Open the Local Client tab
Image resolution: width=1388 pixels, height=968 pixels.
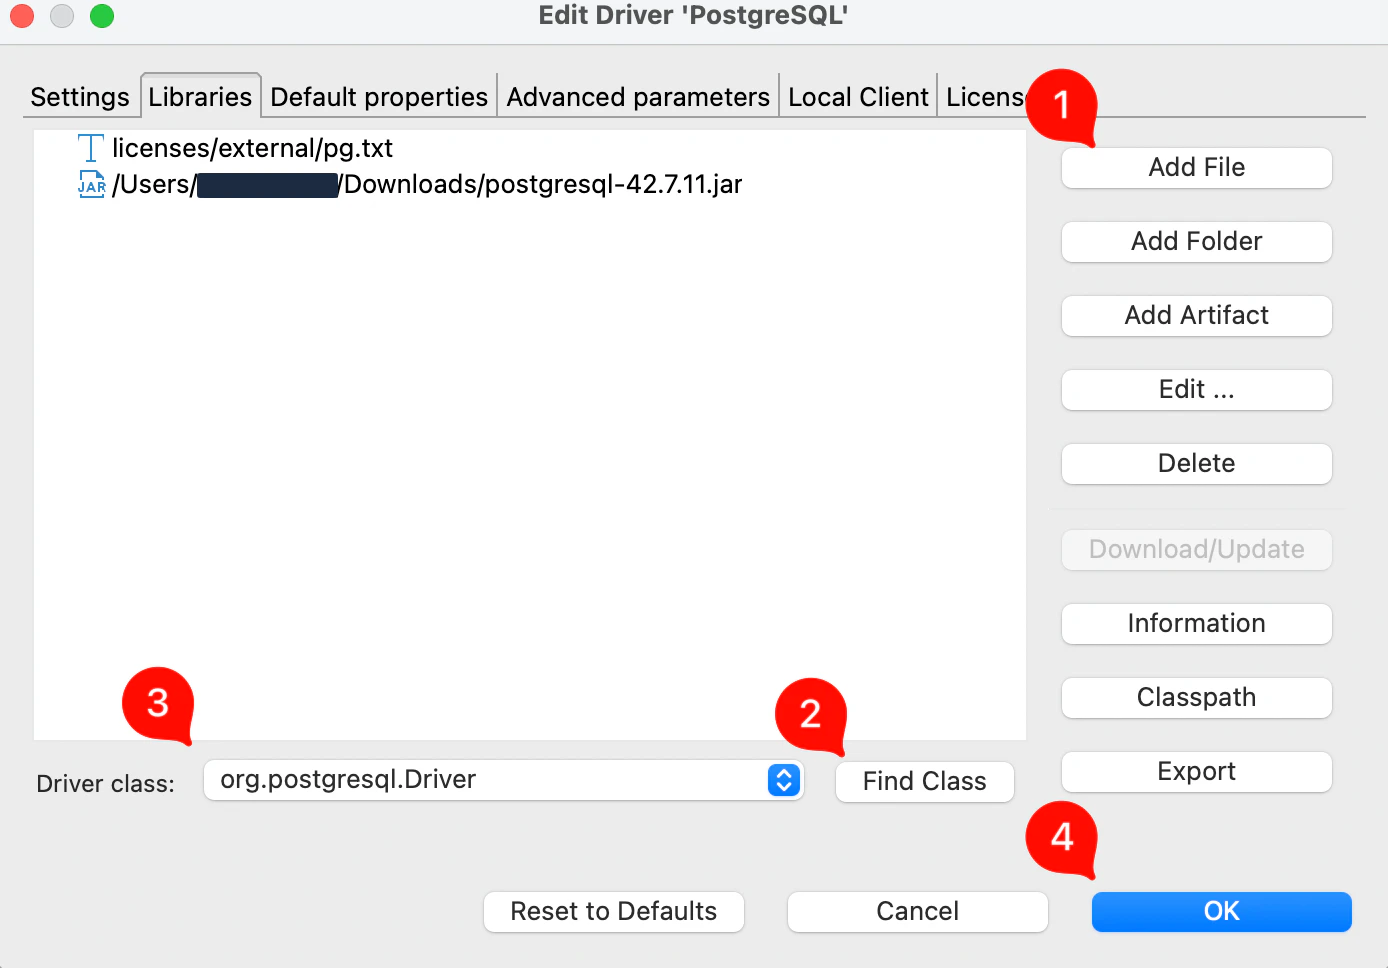tap(858, 97)
